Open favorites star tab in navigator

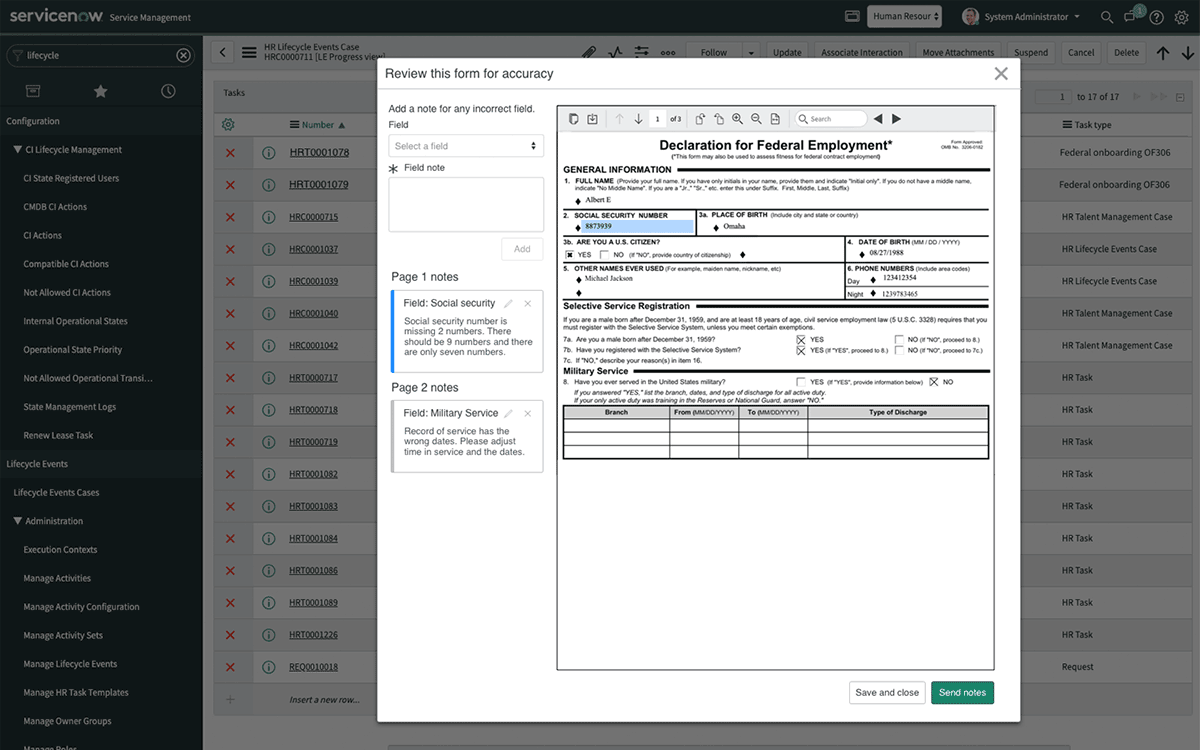point(100,91)
